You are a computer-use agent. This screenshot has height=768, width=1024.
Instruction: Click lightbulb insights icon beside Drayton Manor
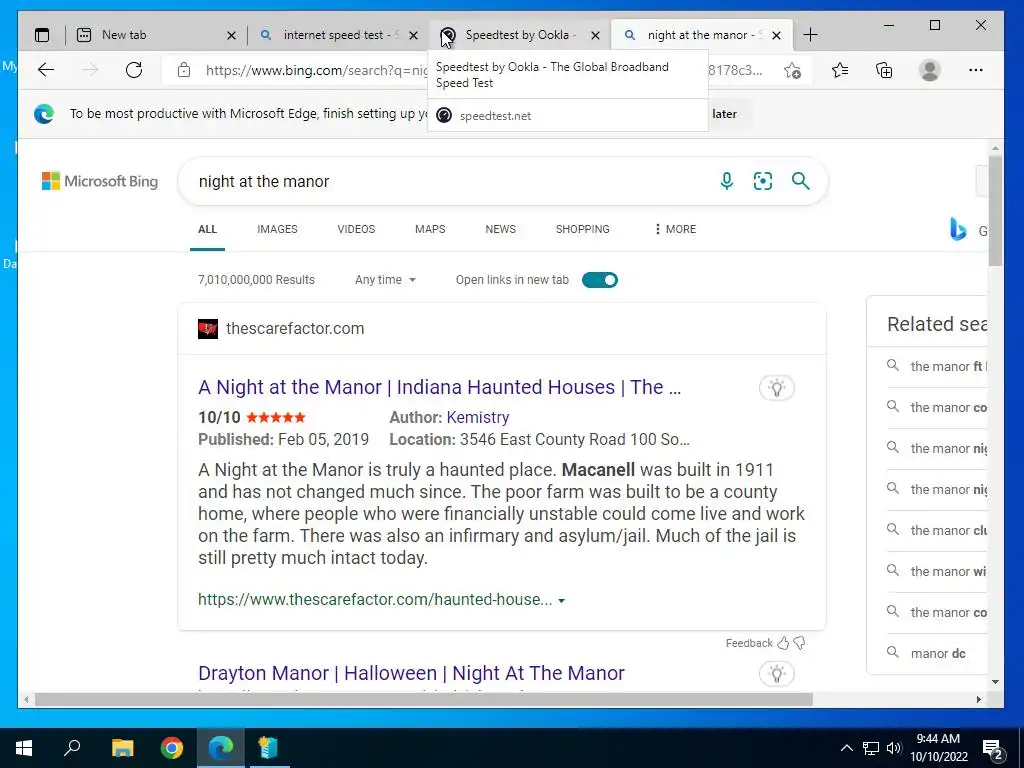point(776,674)
